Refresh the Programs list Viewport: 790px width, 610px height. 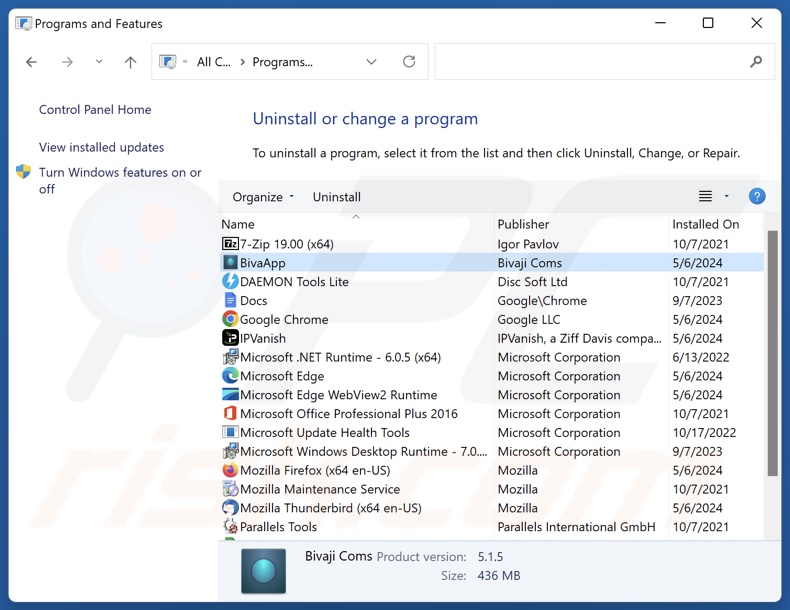[x=409, y=61]
